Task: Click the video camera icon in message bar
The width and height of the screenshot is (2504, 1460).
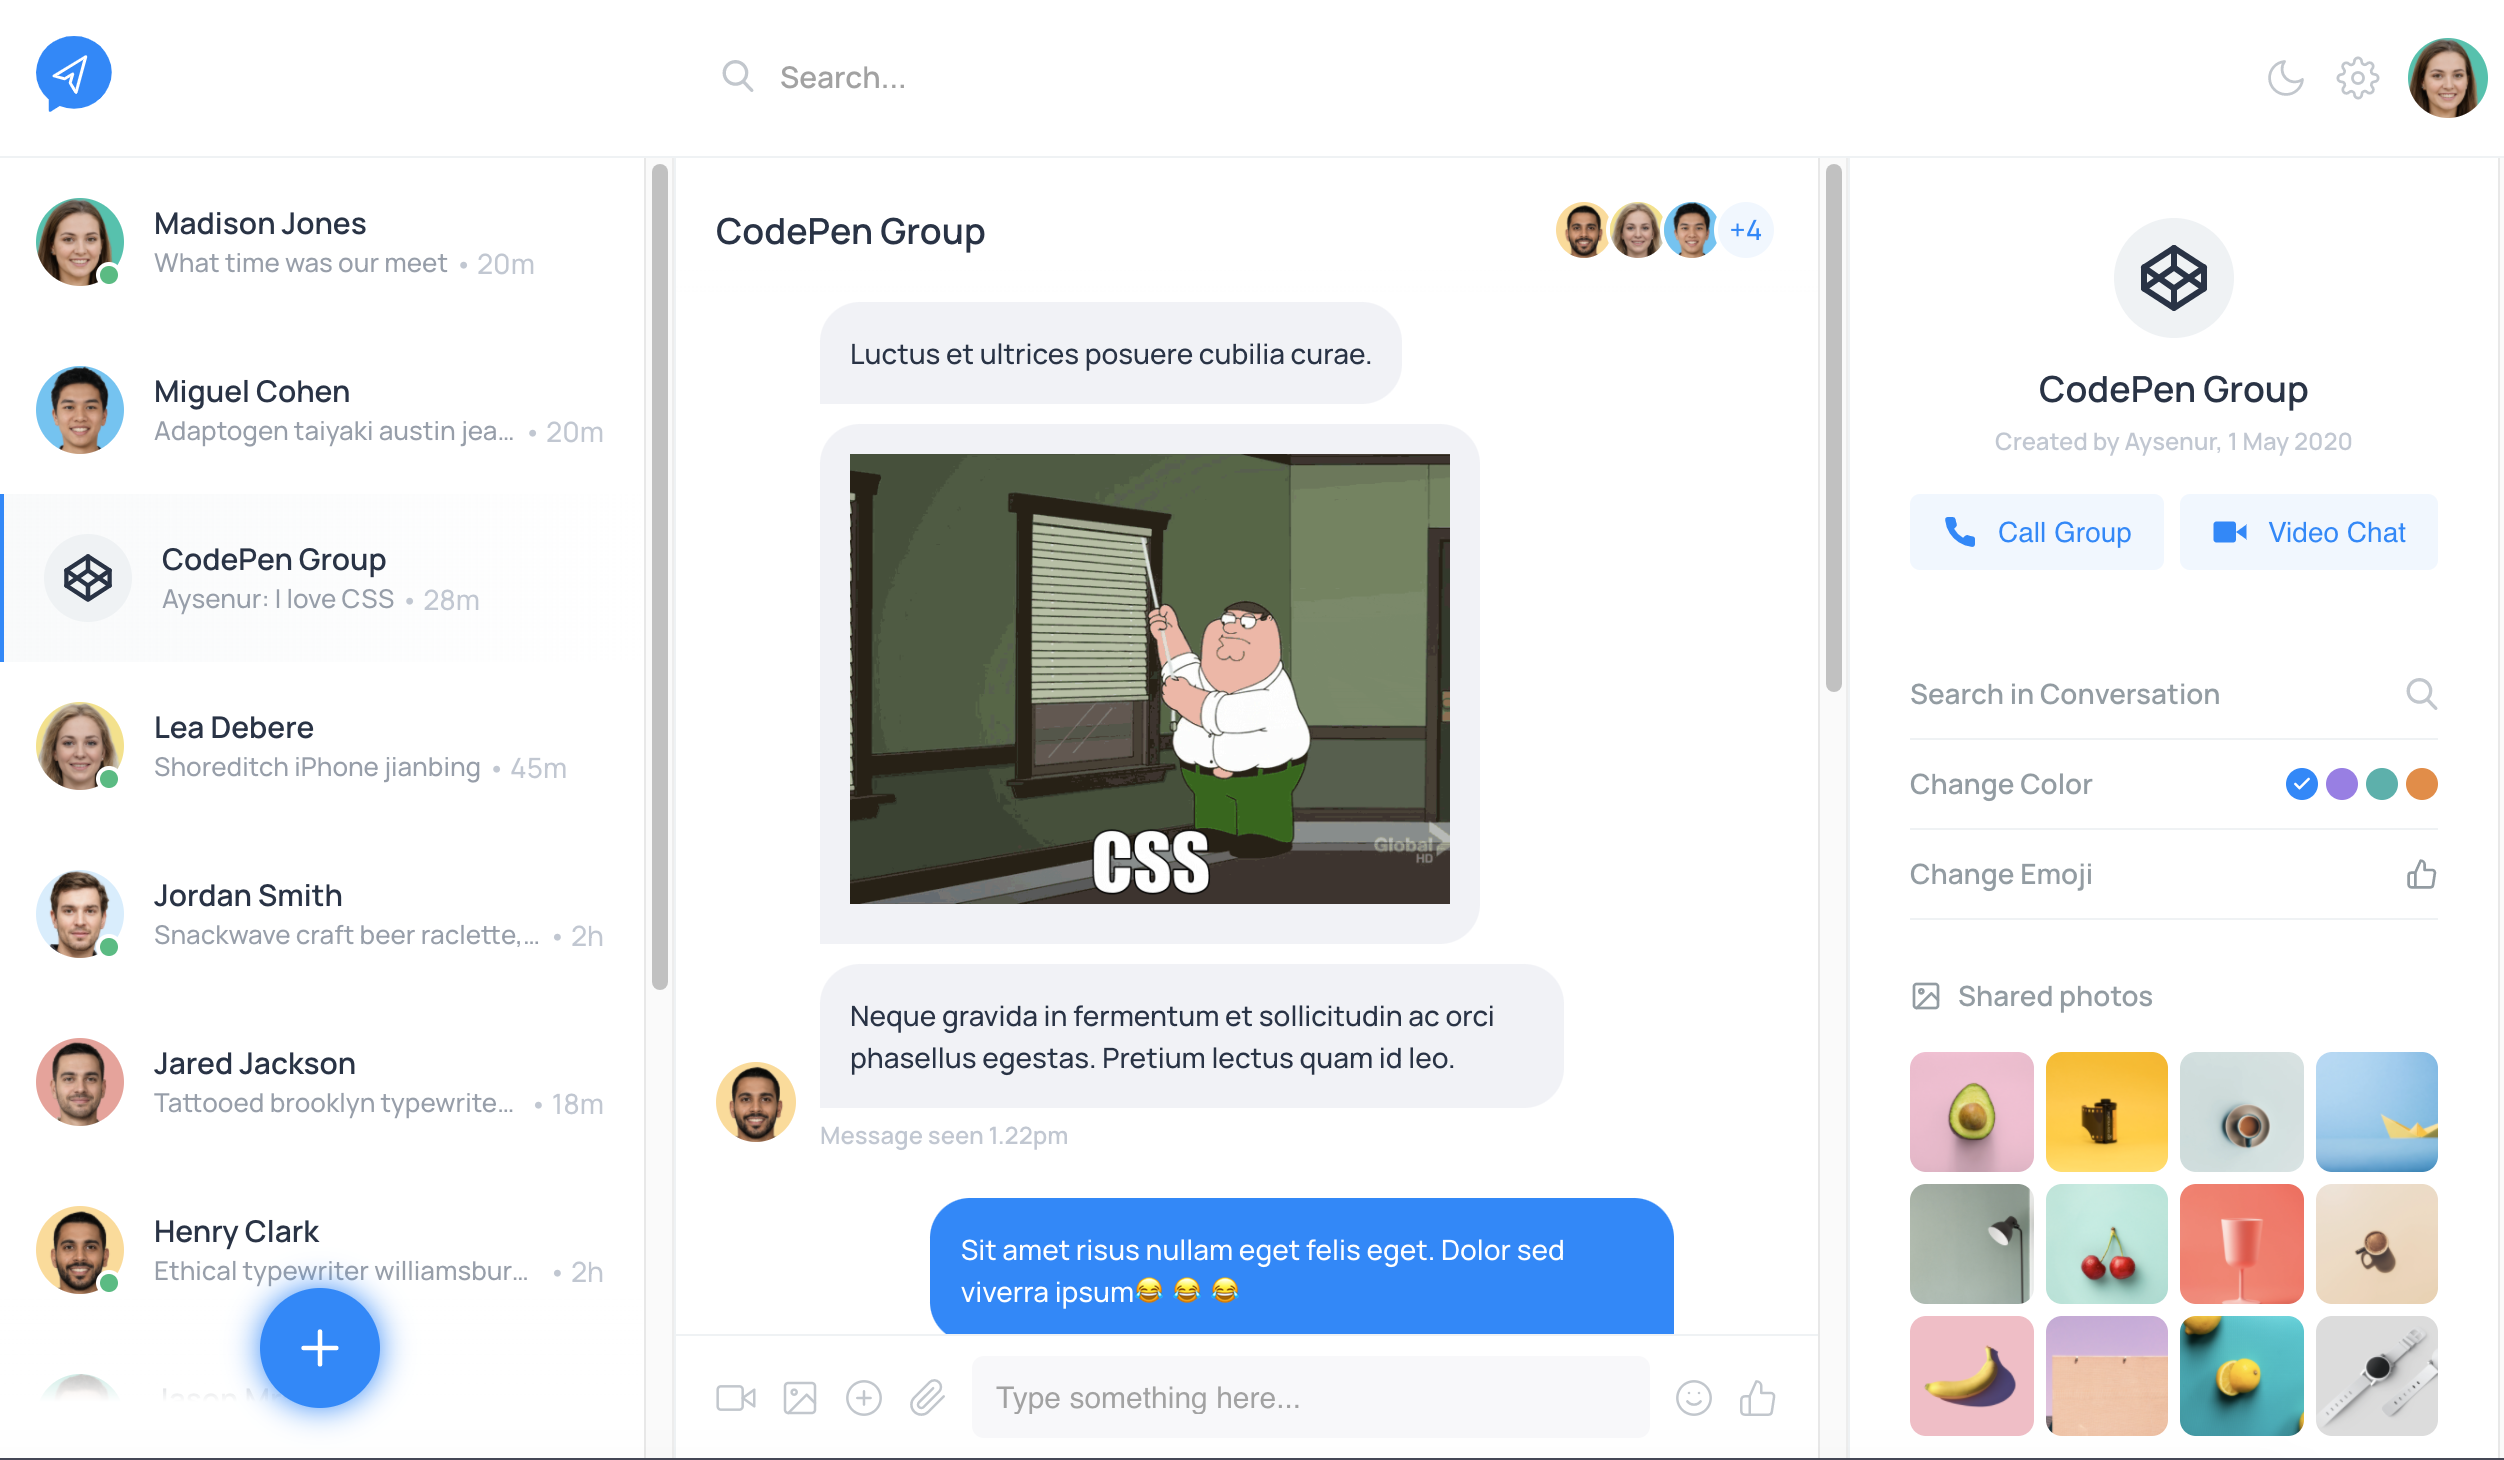Action: pyautogui.click(x=736, y=1397)
